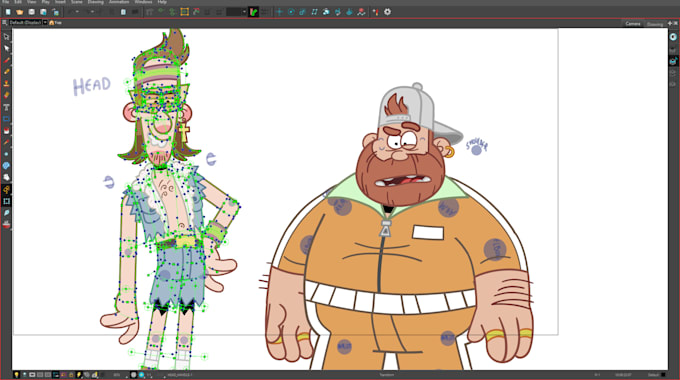Toggle the lightning bolt icon in status bar
Image resolution: width=680 pixels, height=380 pixels.
(x=79, y=375)
